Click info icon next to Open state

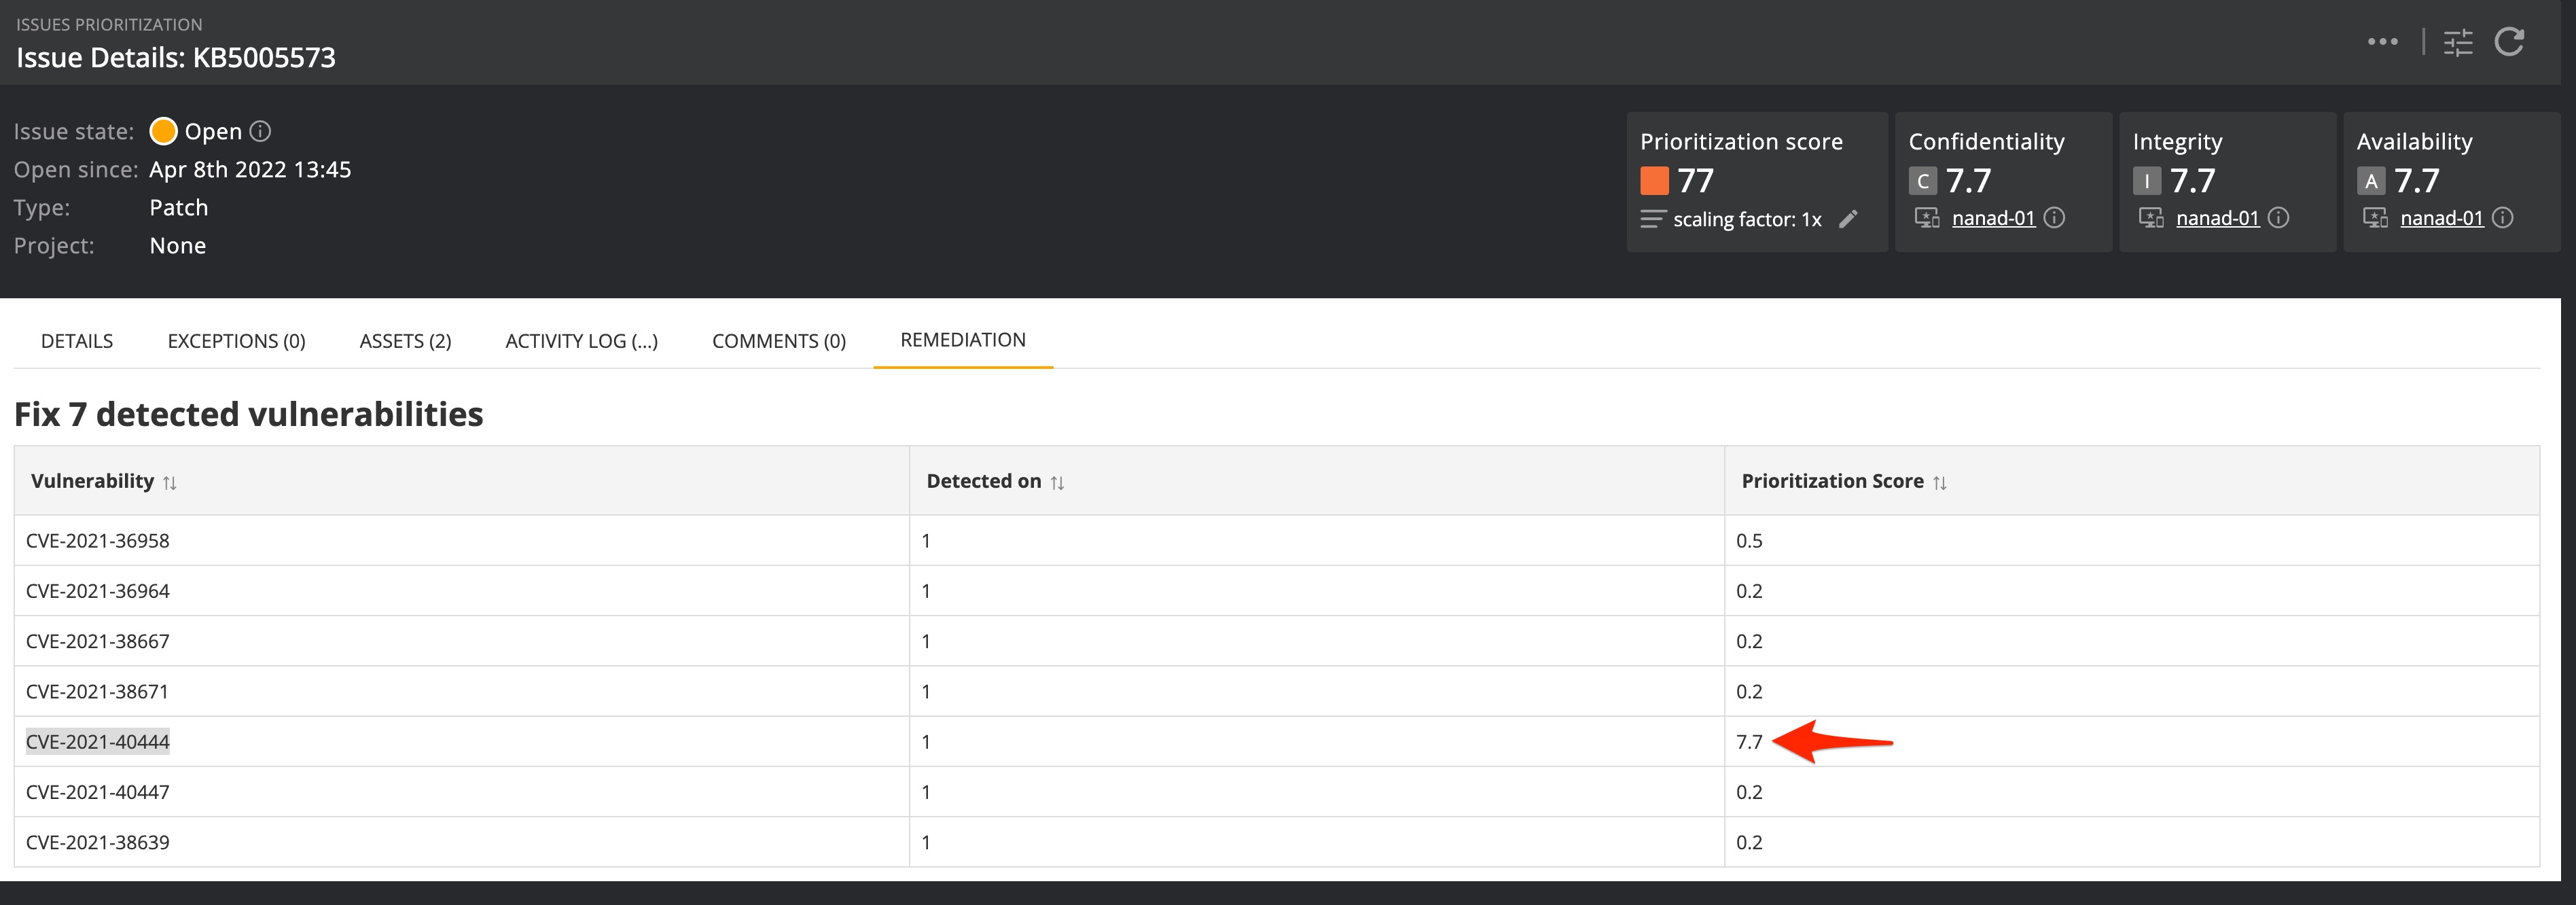(260, 131)
